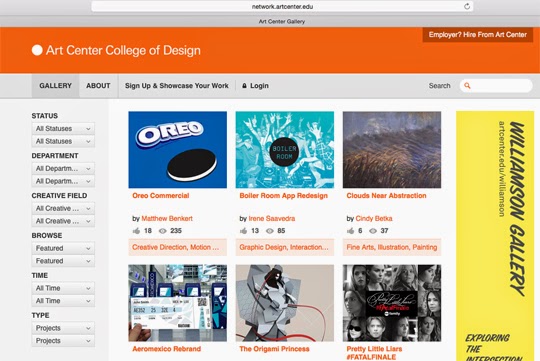Open the upper All Statuses dropdown
Viewport: 540px width, 361px height.
pos(63,128)
